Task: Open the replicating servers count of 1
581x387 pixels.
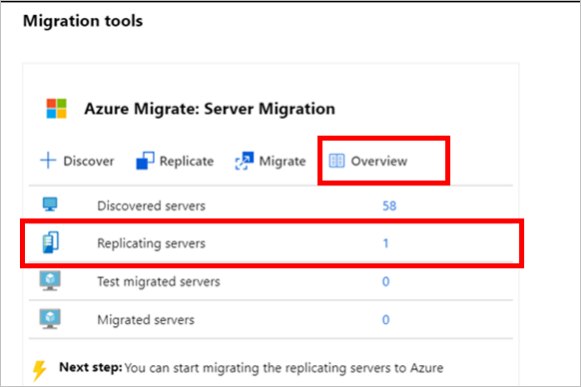Action: (x=386, y=243)
